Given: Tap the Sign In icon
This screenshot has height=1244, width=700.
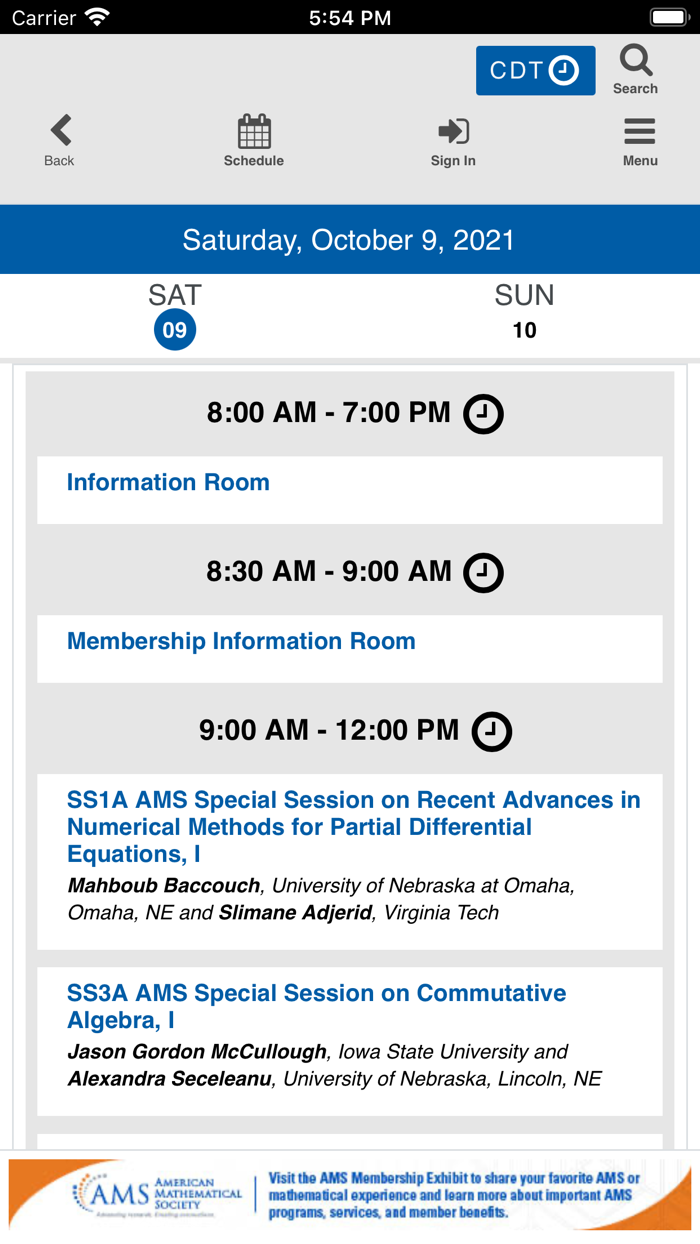Looking at the screenshot, I should (453, 132).
